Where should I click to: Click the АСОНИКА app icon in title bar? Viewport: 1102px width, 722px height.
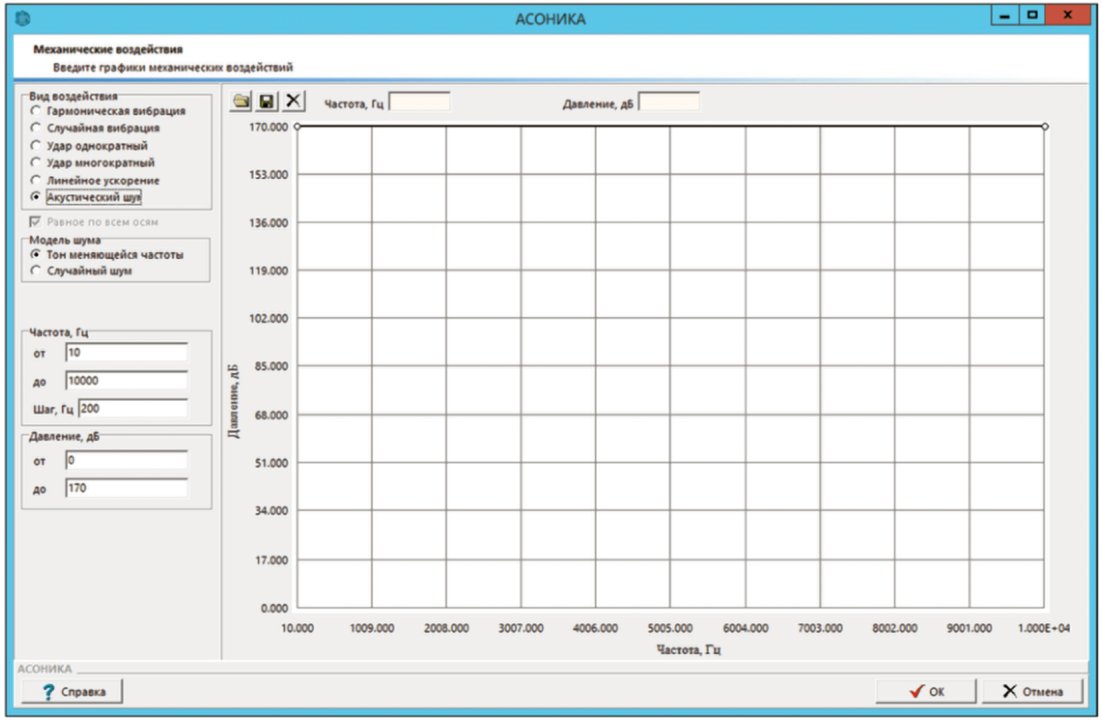(23, 18)
